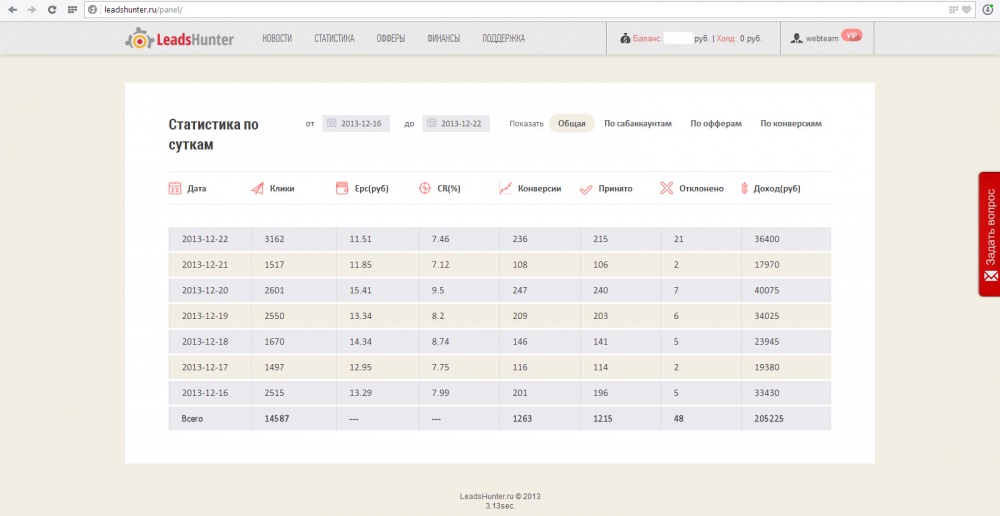The width and height of the screenshot is (1000, 516).
Task: Click the Доход dollar sign icon
Action: (x=744, y=188)
